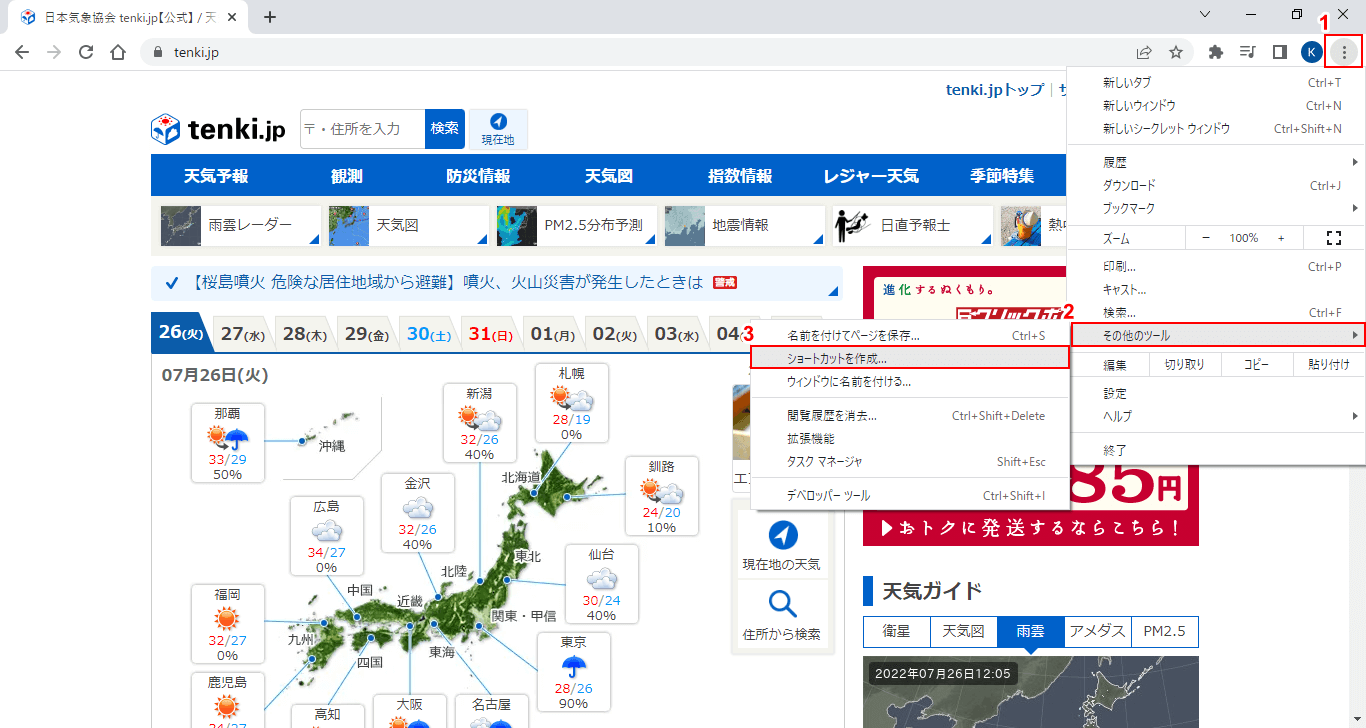Click the site lock icon in address bar
Viewport: 1366px width, 728px height.
point(157,52)
